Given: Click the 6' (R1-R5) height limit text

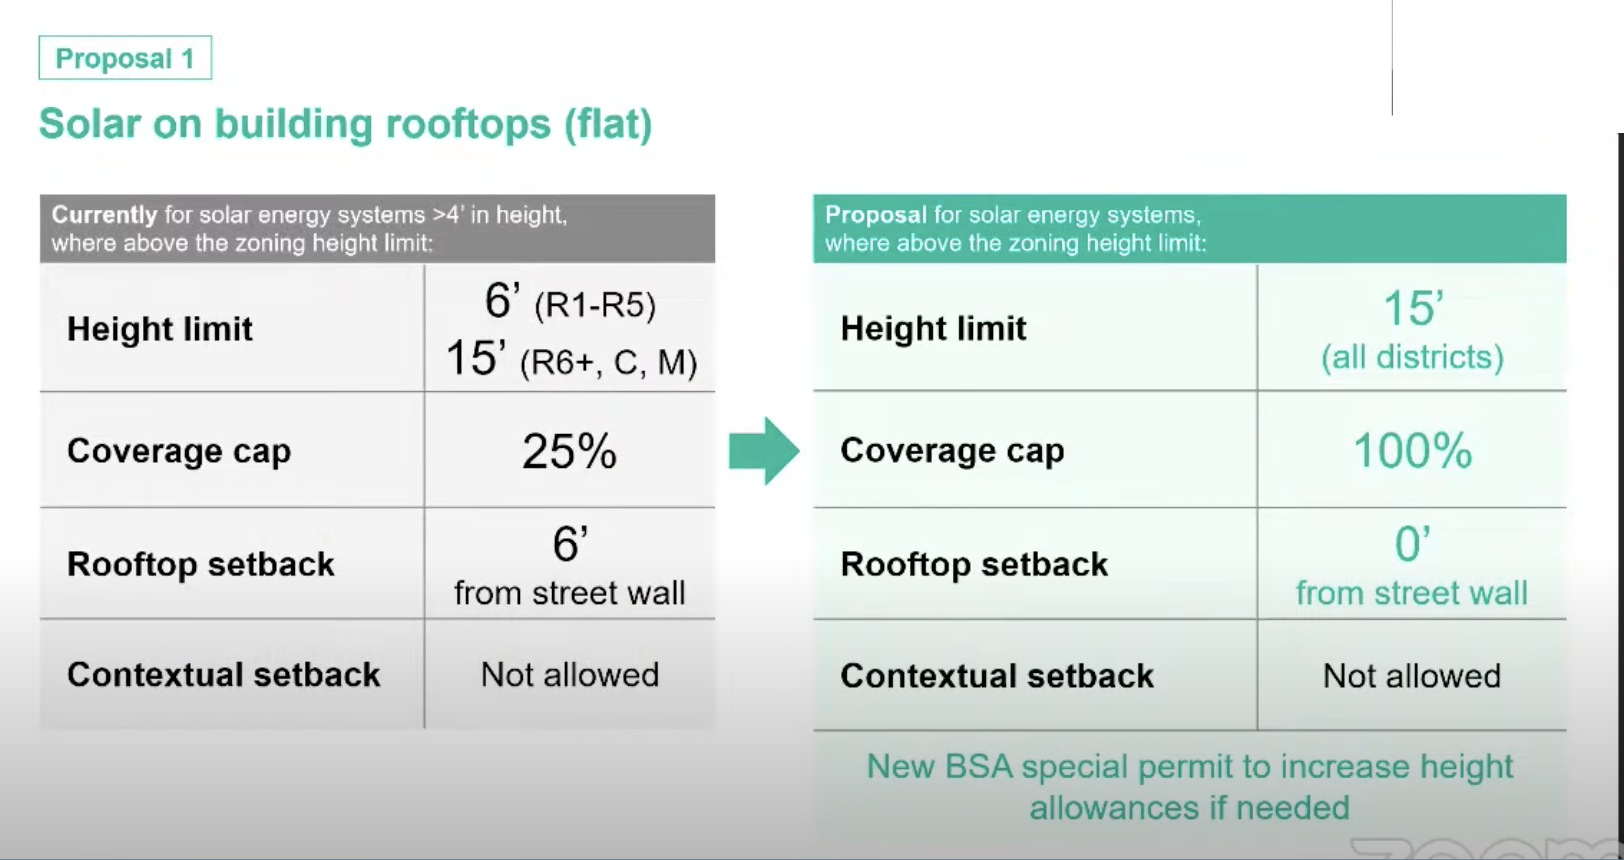Looking at the screenshot, I should (x=570, y=302).
